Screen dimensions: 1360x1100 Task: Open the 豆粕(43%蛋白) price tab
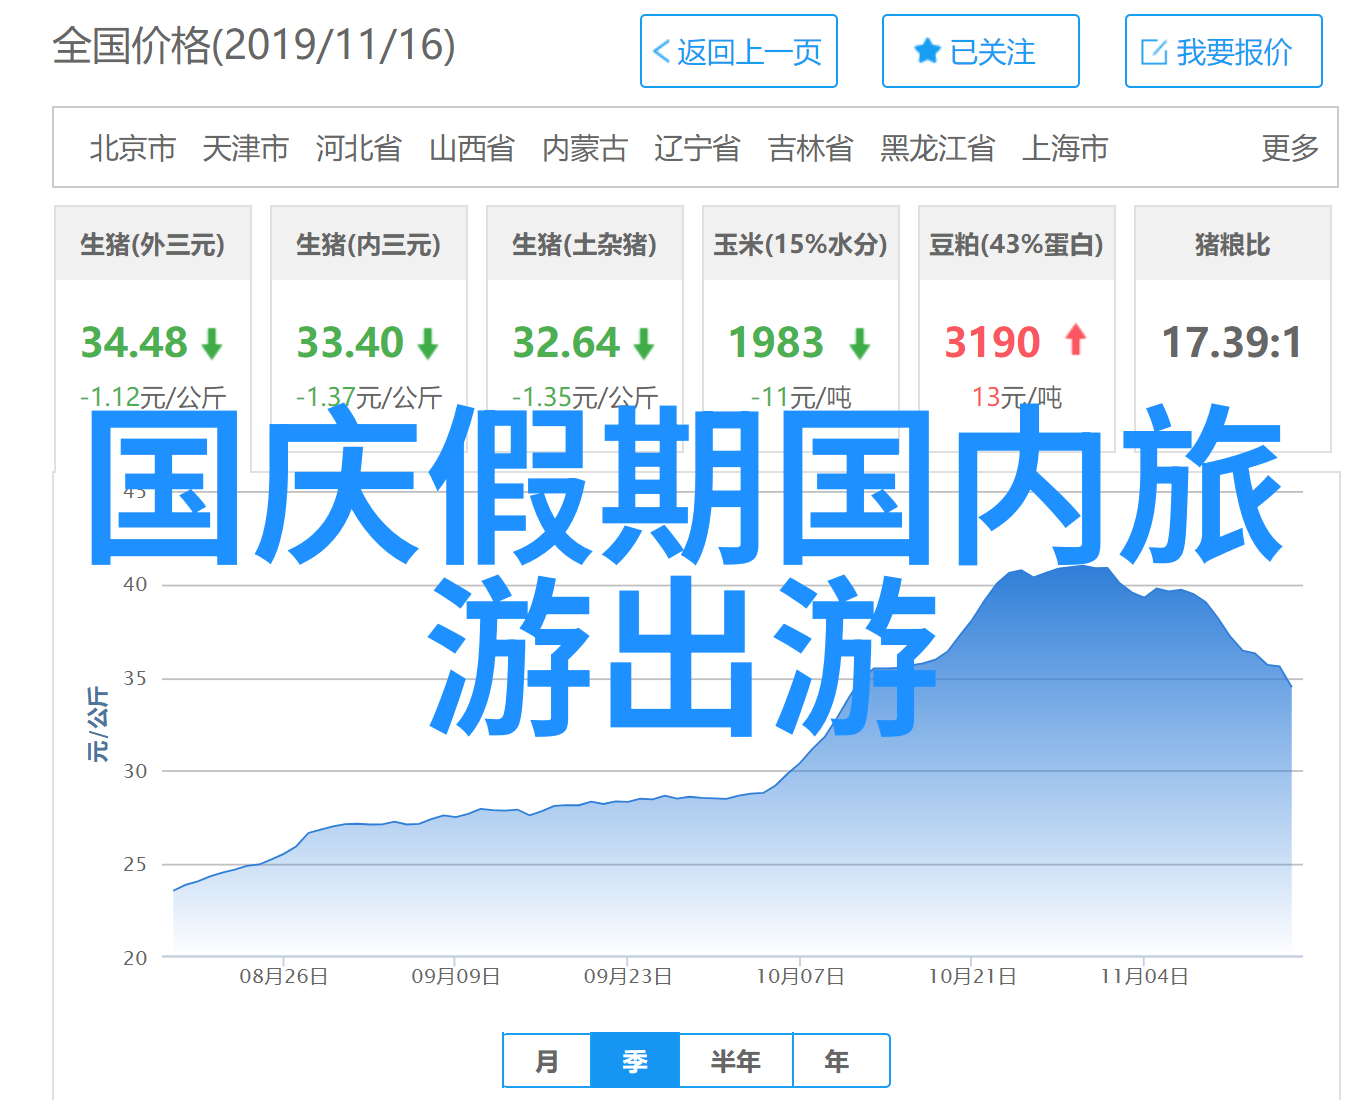[1016, 245]
